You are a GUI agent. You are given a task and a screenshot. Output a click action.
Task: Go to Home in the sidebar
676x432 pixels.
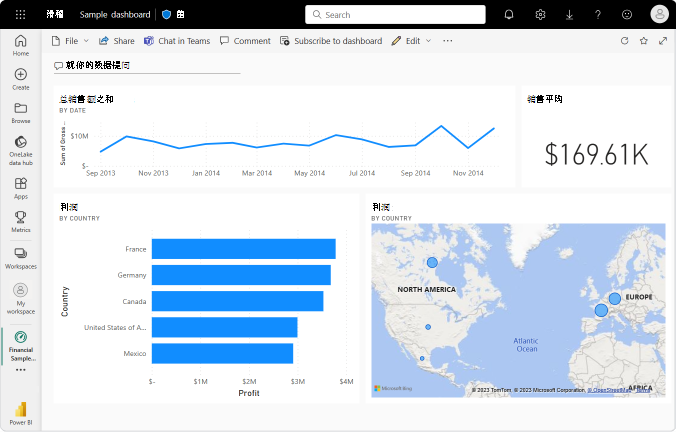(x=21, y=46)
